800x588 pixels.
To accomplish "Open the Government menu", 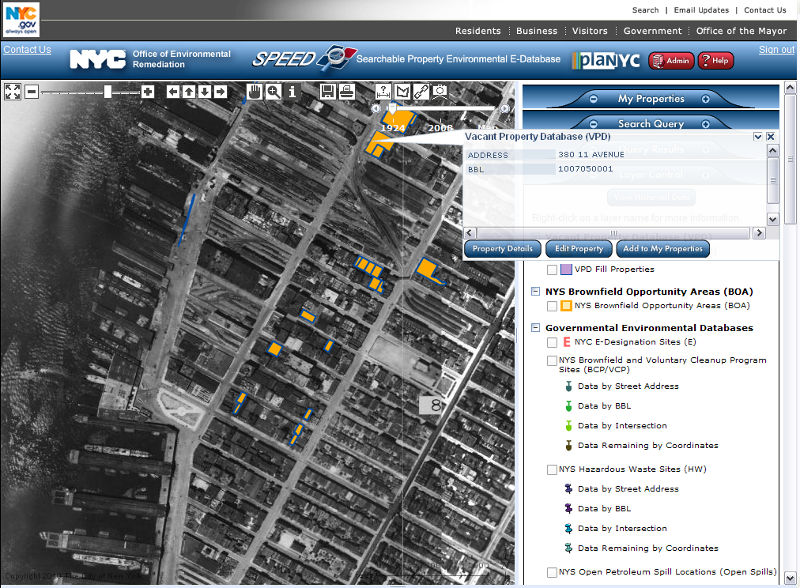I will point(653,31).
